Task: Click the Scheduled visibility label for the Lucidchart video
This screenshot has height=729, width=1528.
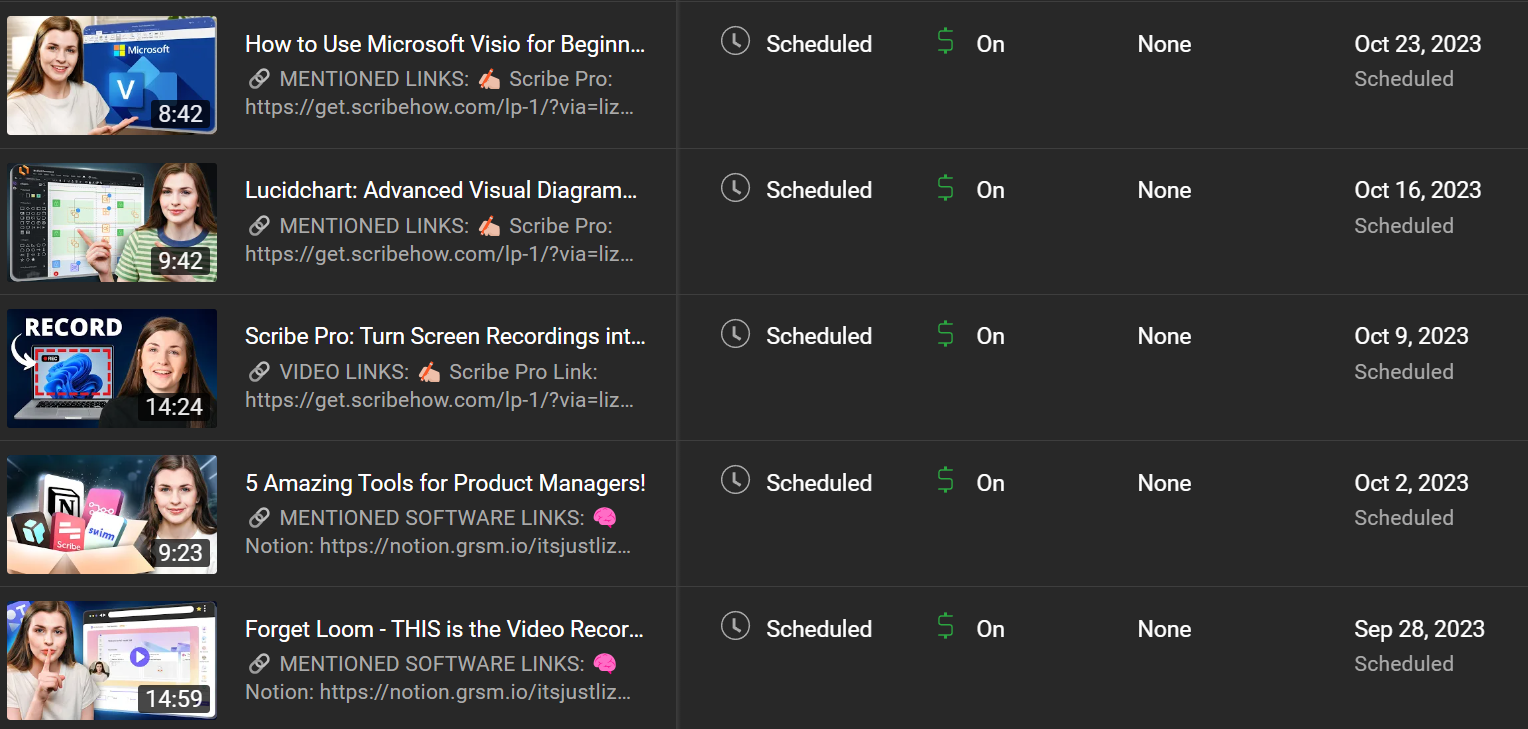Action: pyautogui.click(x=819, y=190)
